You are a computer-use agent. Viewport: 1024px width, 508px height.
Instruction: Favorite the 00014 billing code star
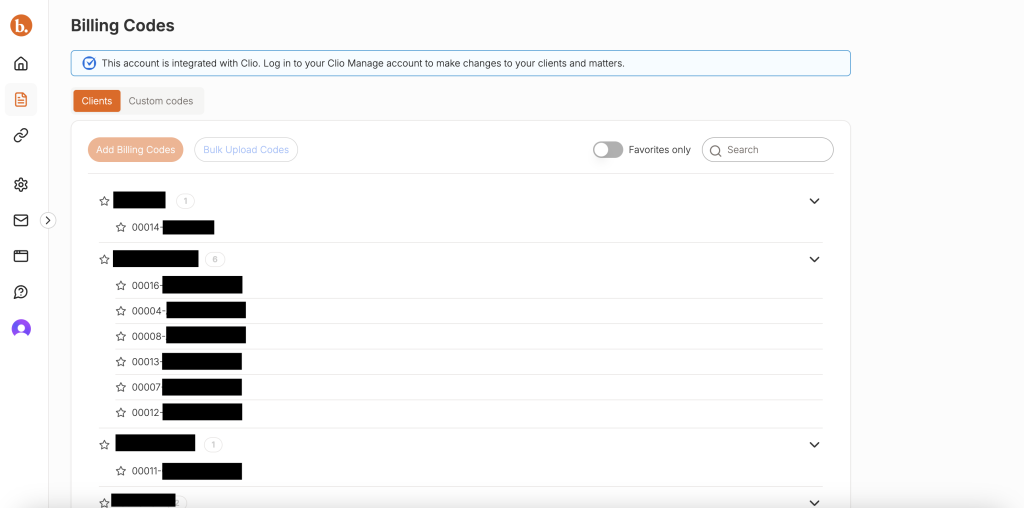(121, 228)
